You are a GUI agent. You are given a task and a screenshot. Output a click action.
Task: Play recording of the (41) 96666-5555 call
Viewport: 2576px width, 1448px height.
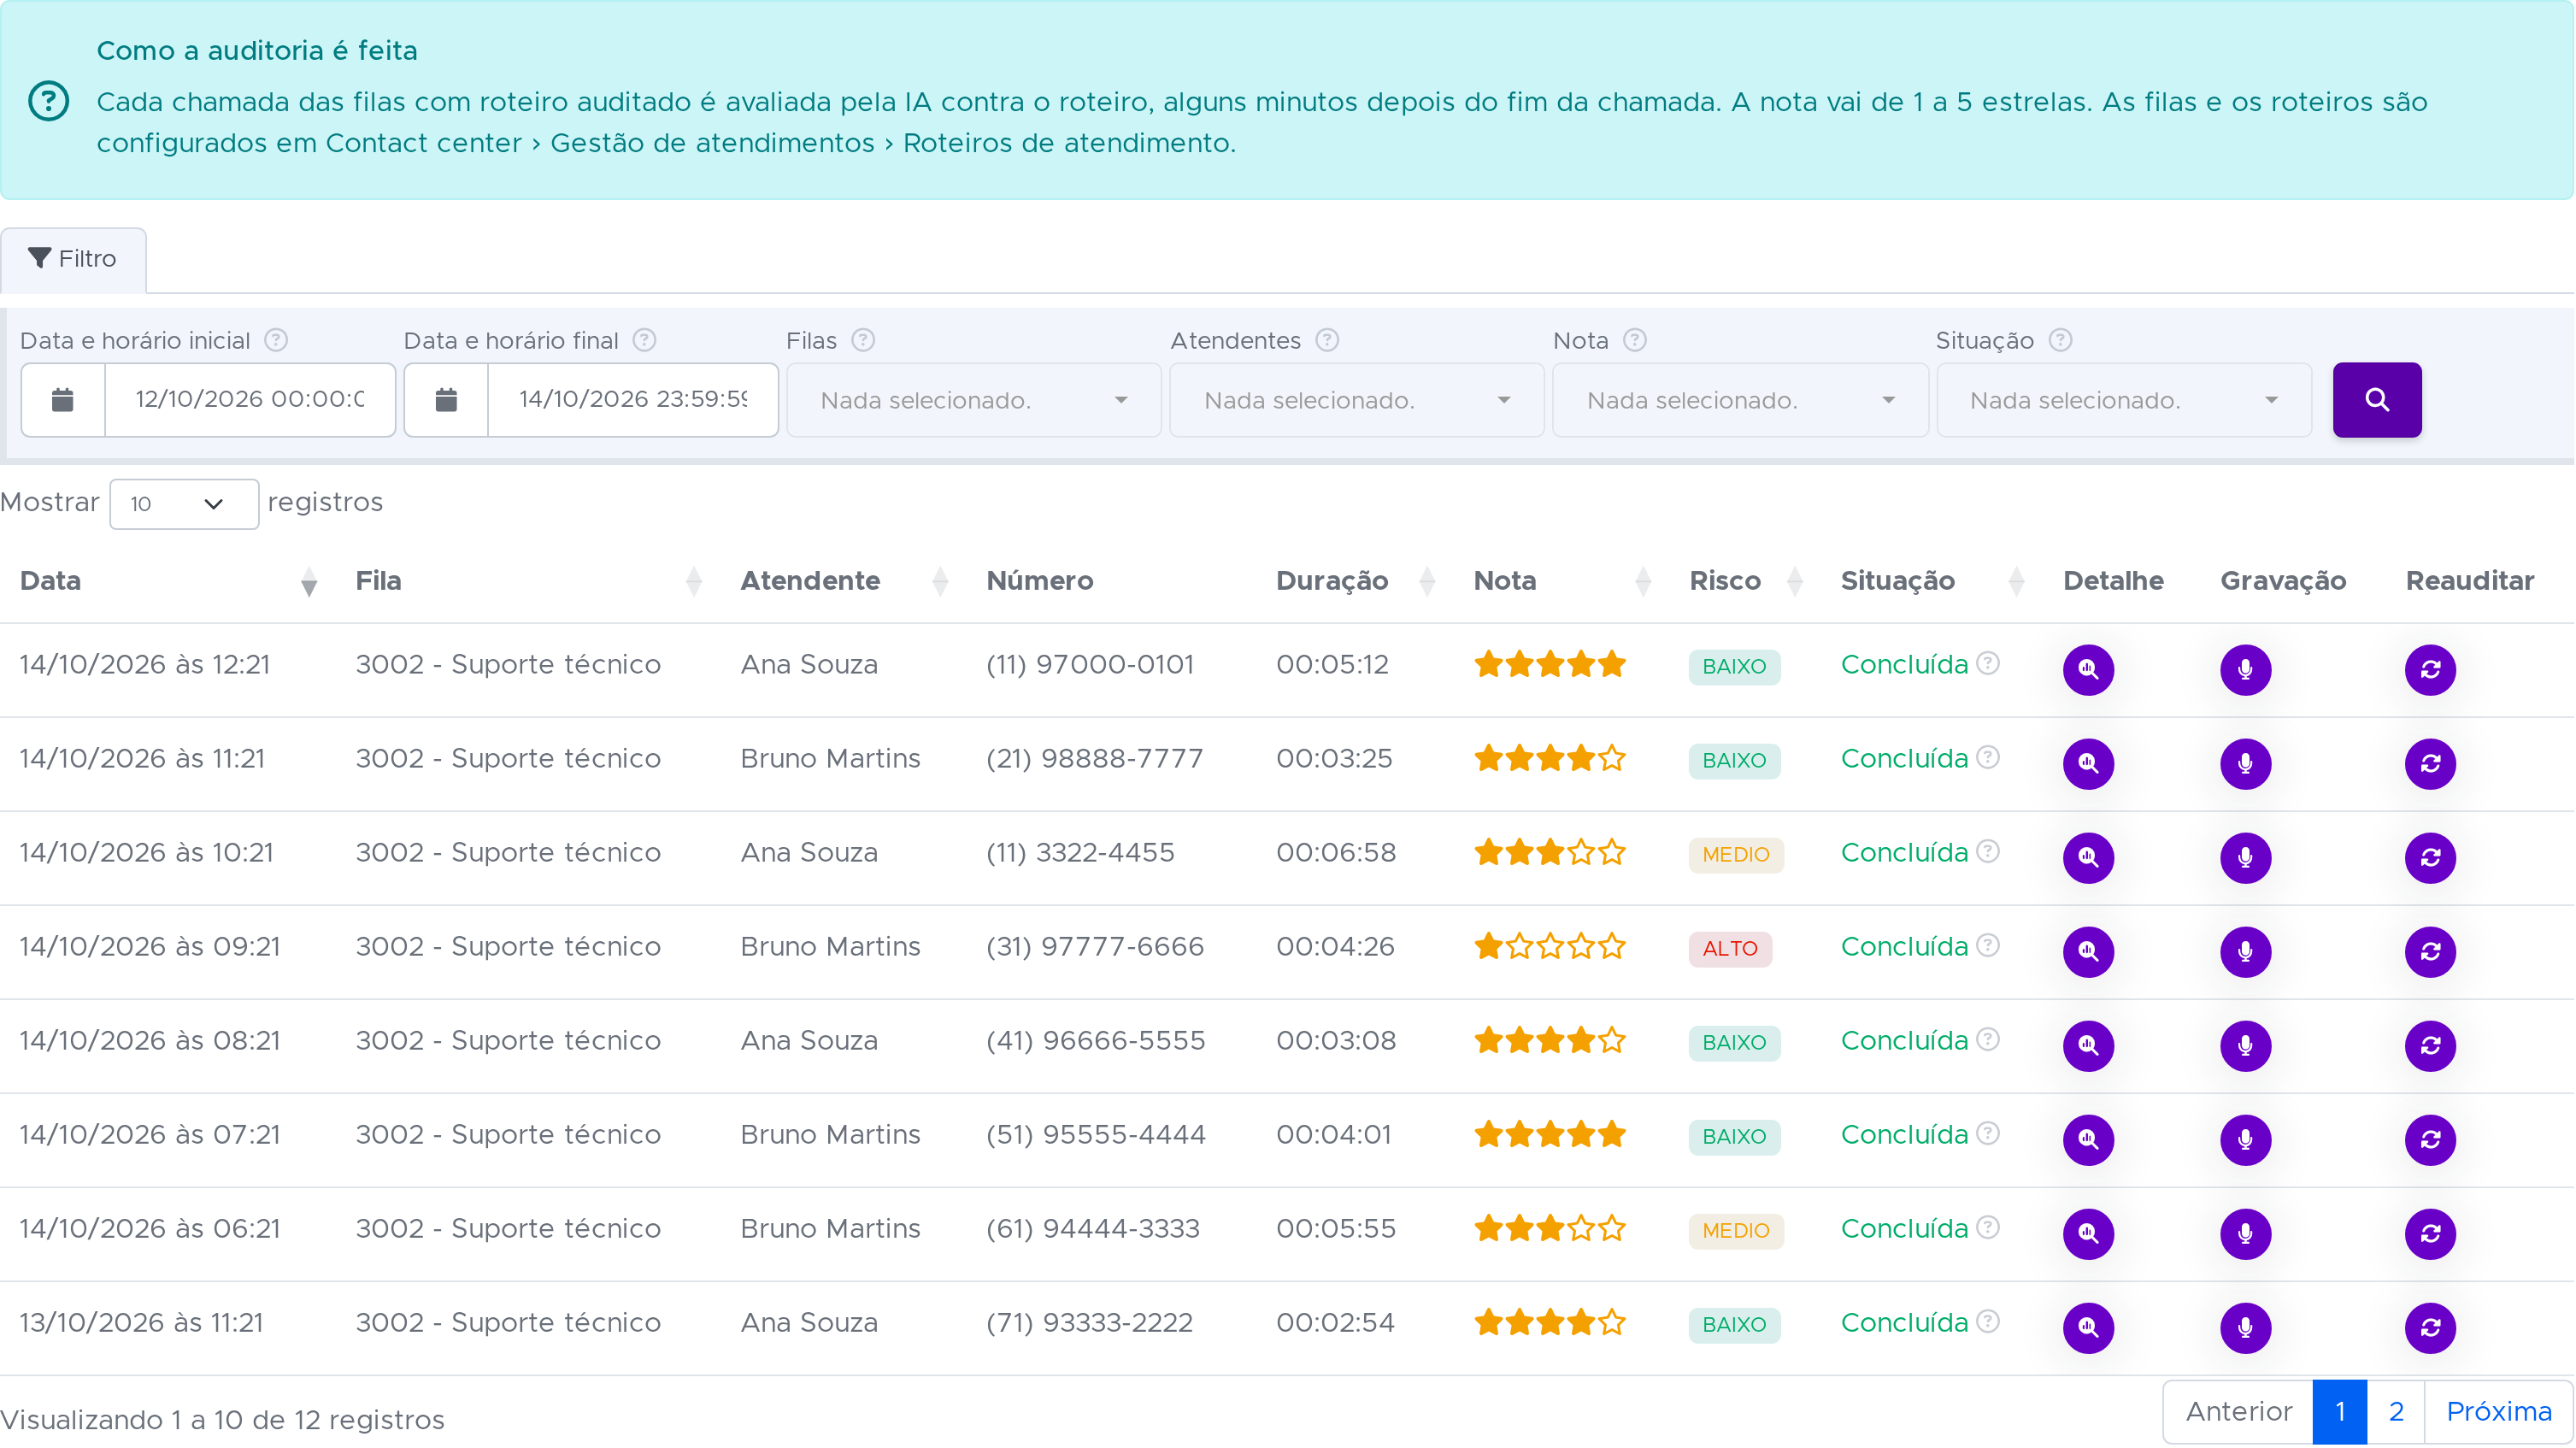click(x=2245, y=1045)
